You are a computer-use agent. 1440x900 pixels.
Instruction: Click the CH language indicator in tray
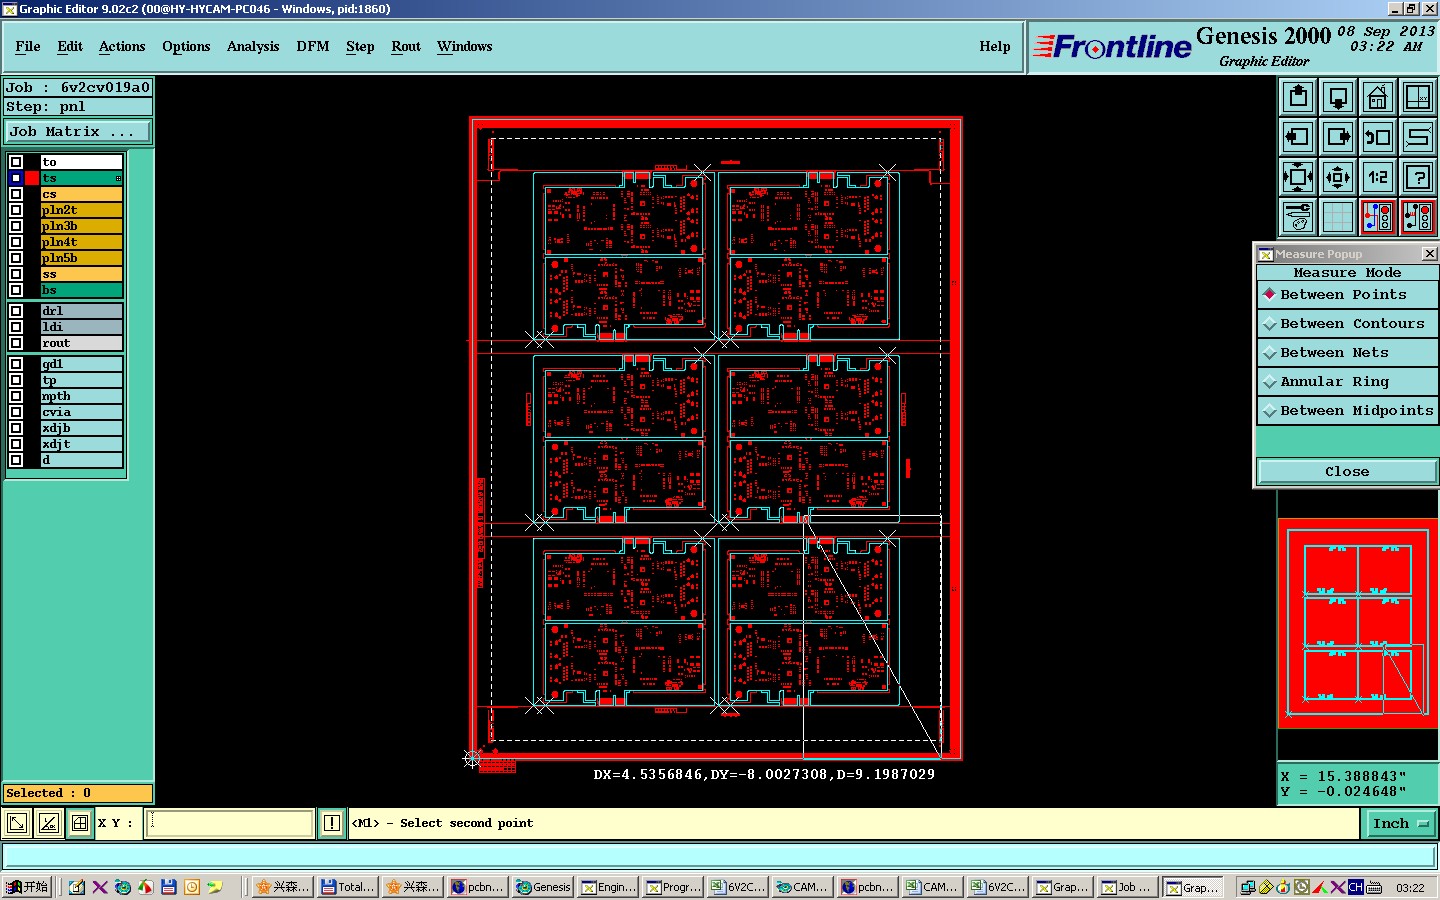1356,887
